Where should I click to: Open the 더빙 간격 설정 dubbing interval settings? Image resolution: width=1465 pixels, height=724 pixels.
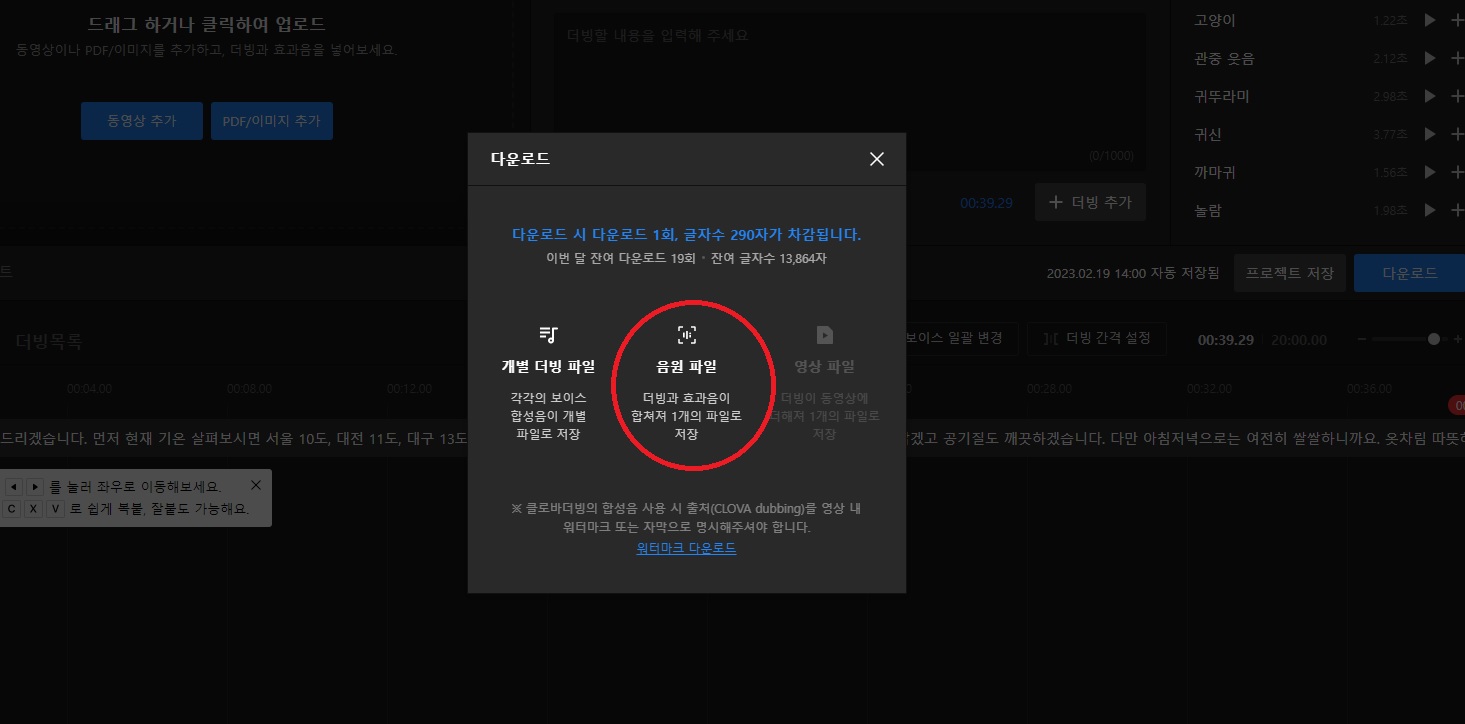(1096, 339)
